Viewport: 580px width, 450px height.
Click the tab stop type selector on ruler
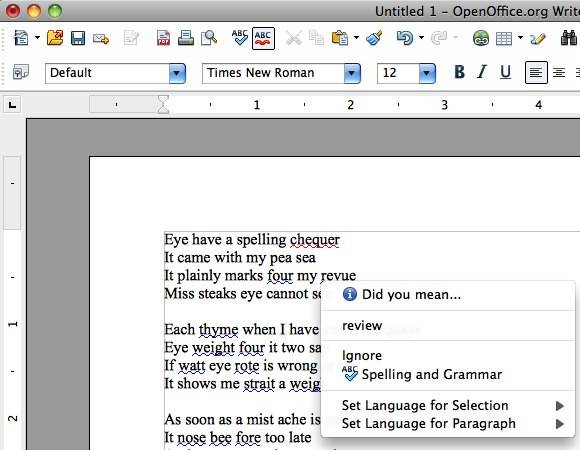pyautogui.click(x=13, y=105)
